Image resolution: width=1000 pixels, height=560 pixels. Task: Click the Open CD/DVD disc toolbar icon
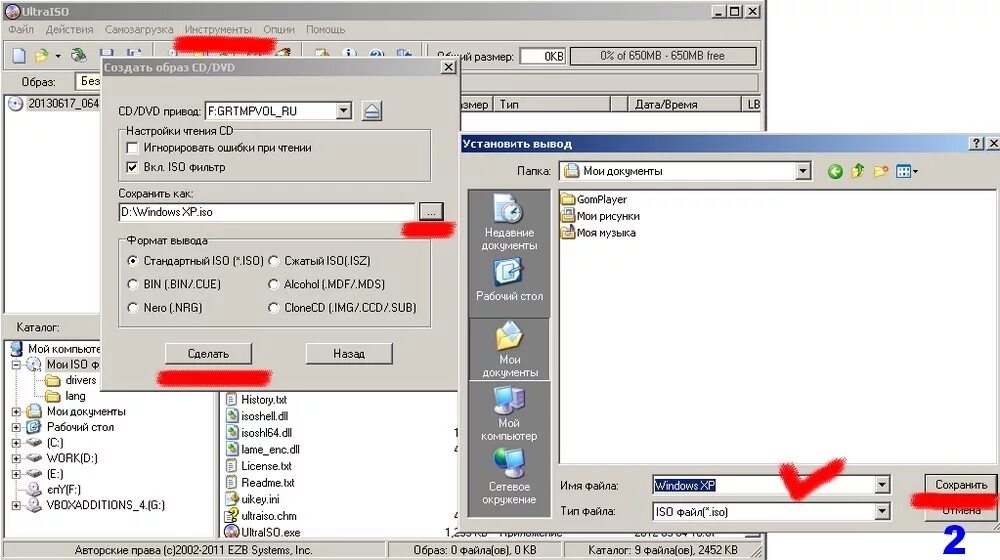(79, 55)
